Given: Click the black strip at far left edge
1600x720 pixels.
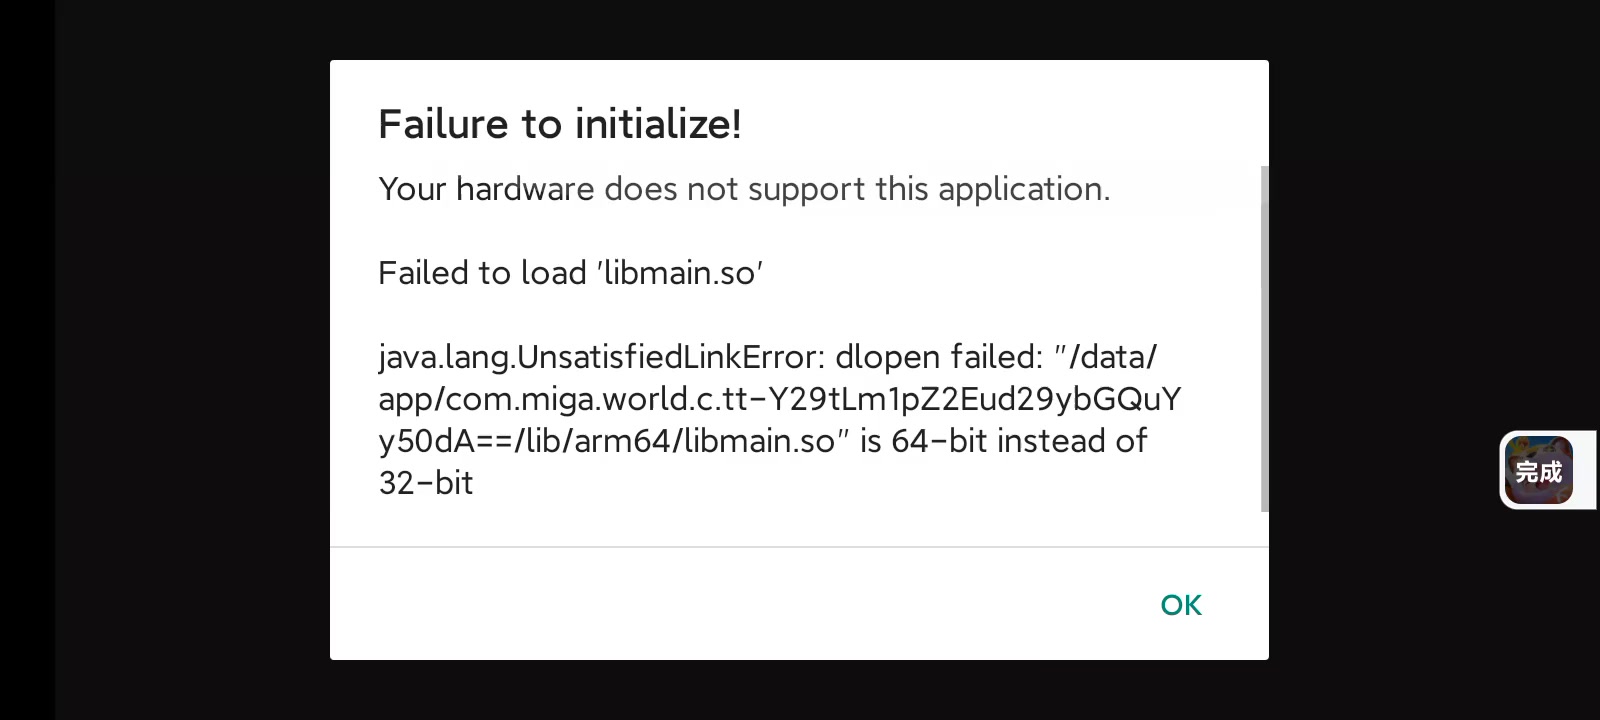Looking at the screenshot, I should [26, 360].
